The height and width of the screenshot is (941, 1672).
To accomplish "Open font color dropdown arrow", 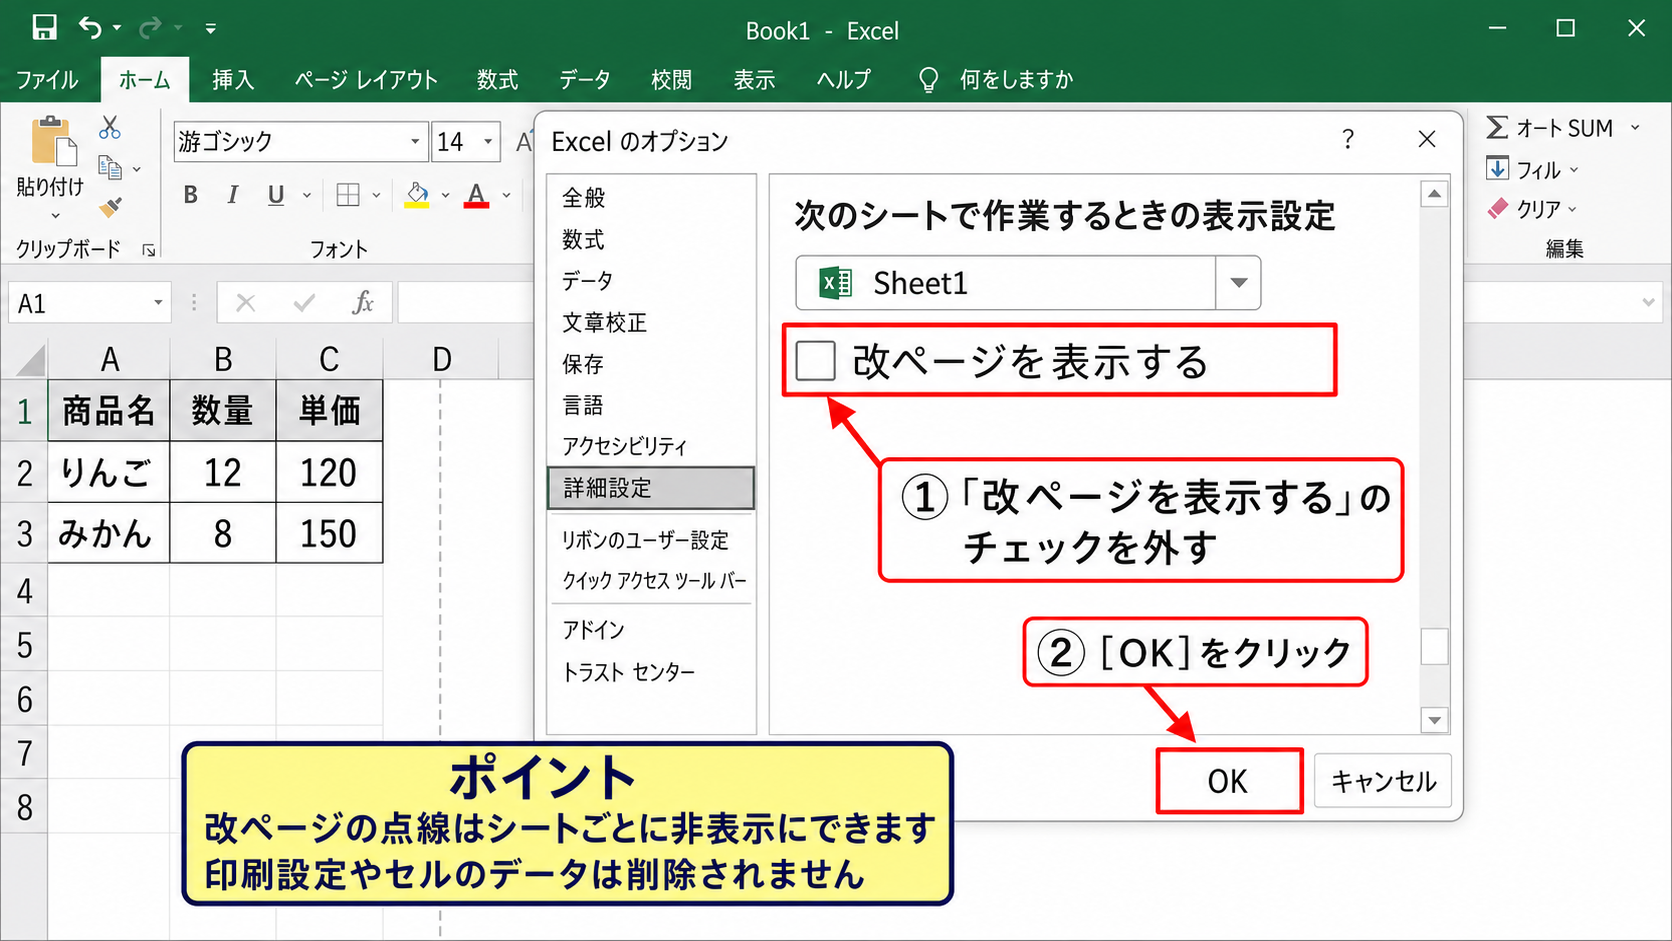I will point(506,195).
